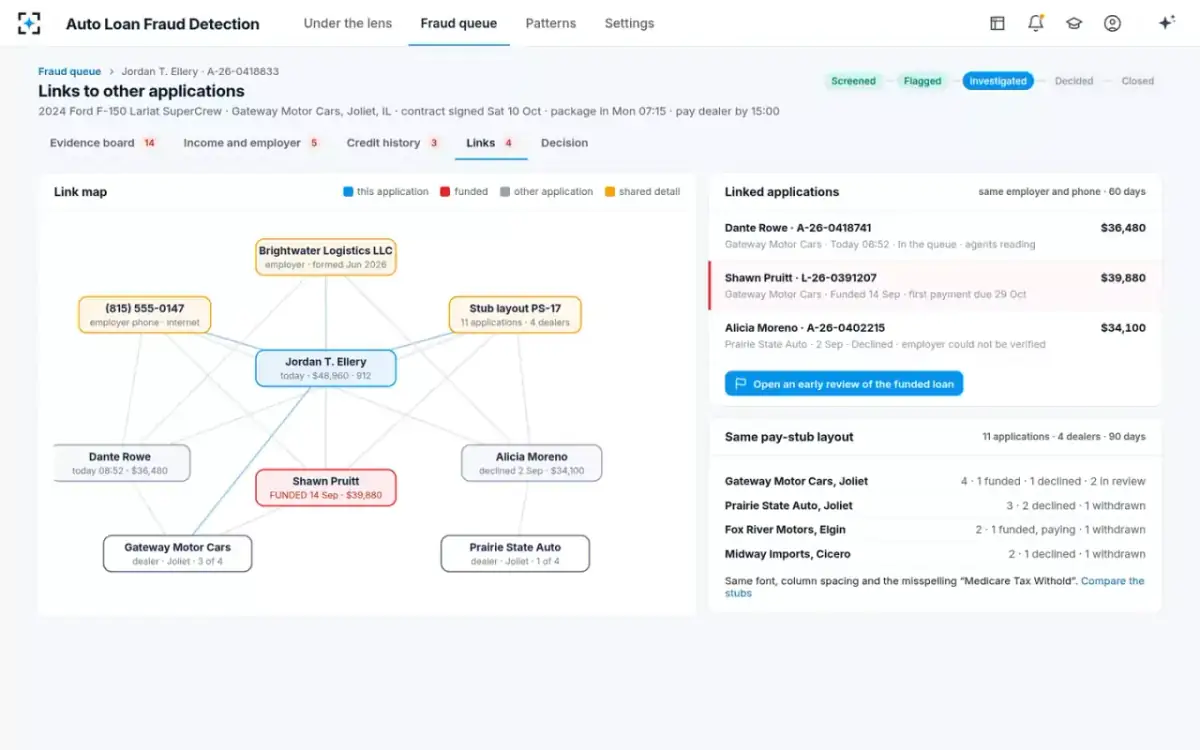Open Dante Rowe · A-26-0418741 row
This screenshot has height=750, width=1200.
935,236
